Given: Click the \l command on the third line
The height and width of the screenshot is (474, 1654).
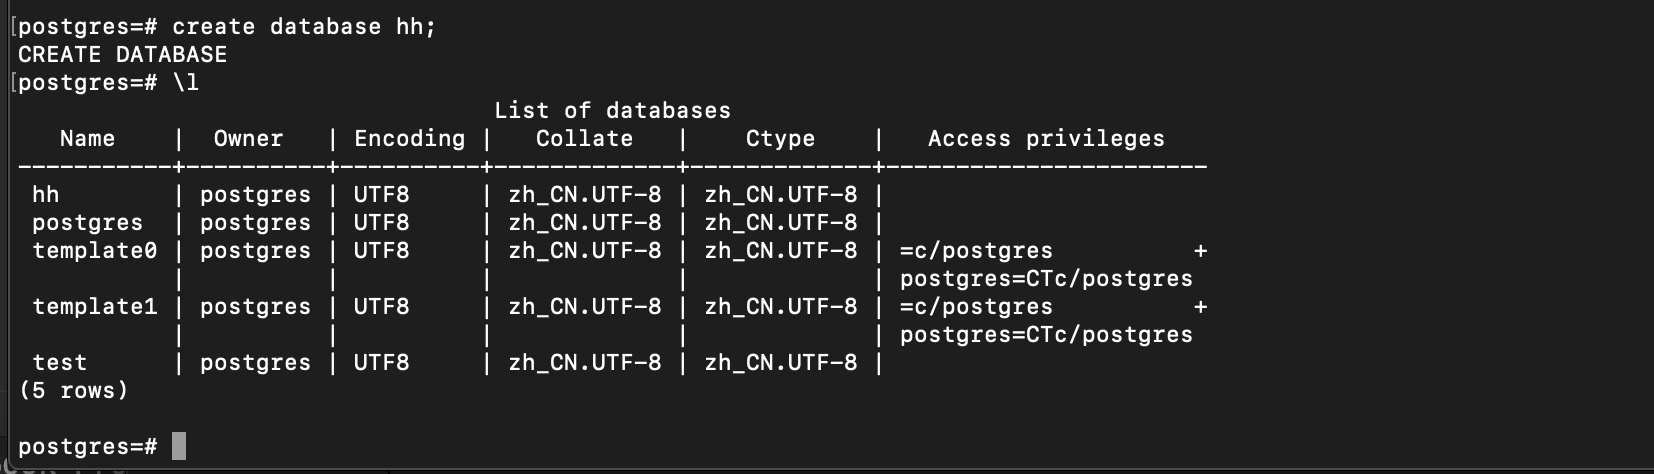Looking at the screenshot, I should point(186,83).
